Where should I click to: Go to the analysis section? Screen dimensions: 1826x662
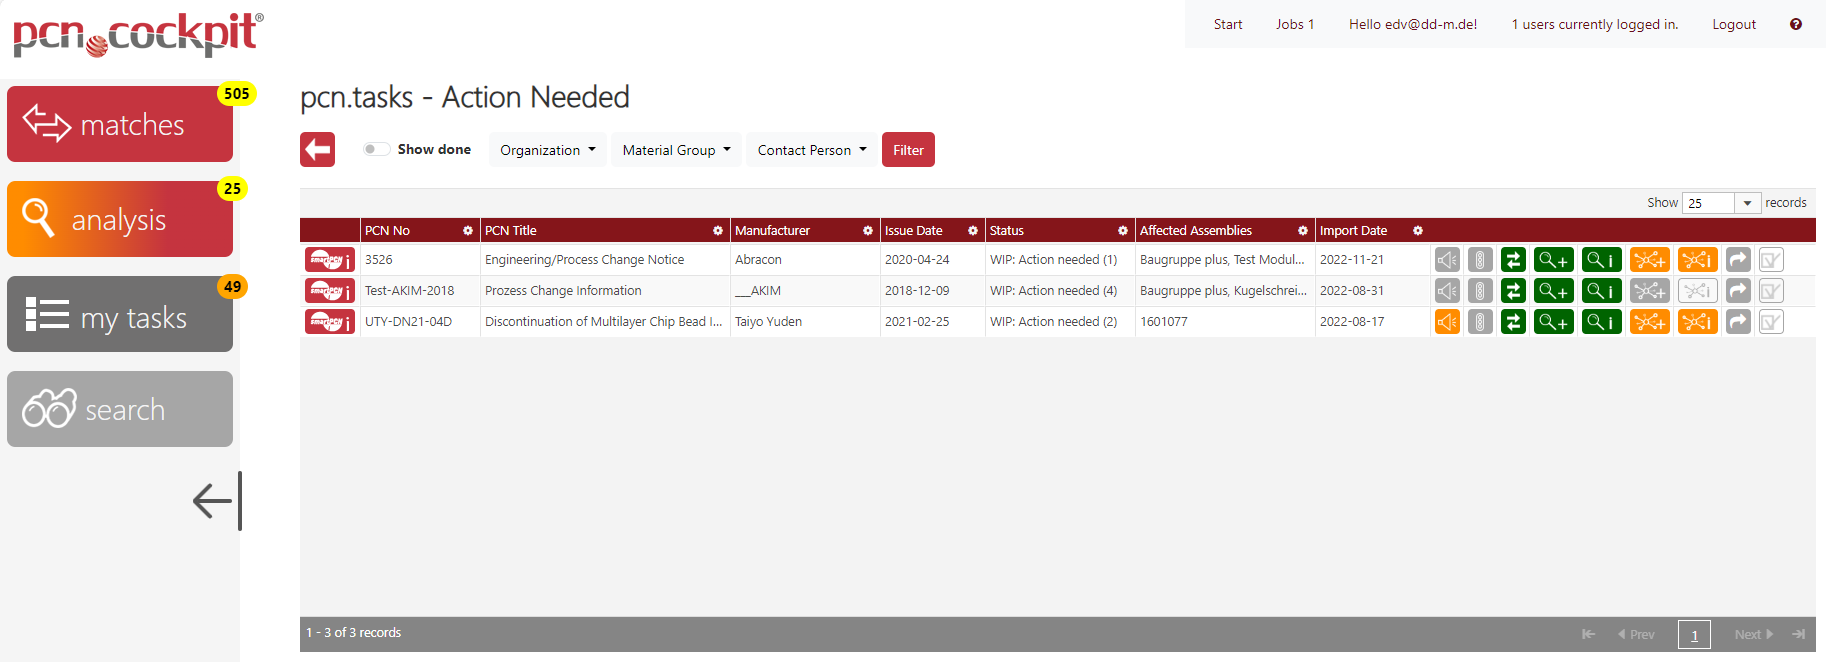coord(120,219)
